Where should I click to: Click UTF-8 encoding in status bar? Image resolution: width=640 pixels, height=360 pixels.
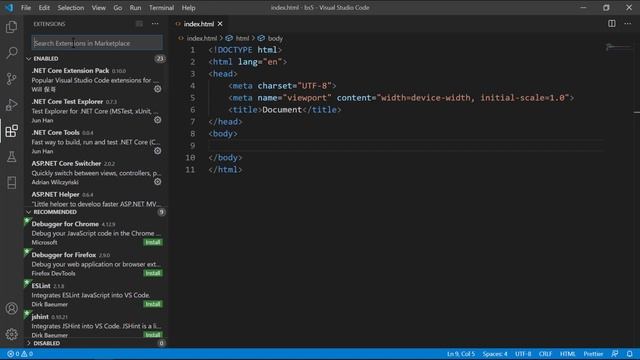pyautogui.click(x=523, y=354)
